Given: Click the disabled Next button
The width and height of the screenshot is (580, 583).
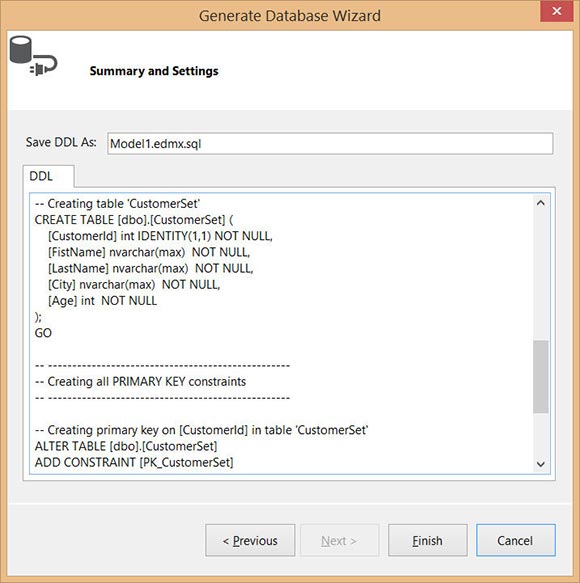Looking at the screenshot, I should [339, 540].
